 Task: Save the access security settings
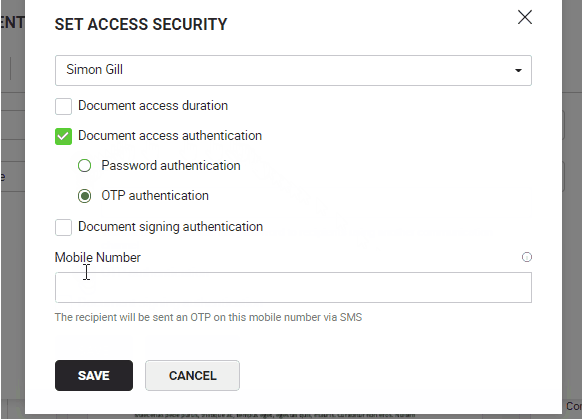tap(94, 375)
